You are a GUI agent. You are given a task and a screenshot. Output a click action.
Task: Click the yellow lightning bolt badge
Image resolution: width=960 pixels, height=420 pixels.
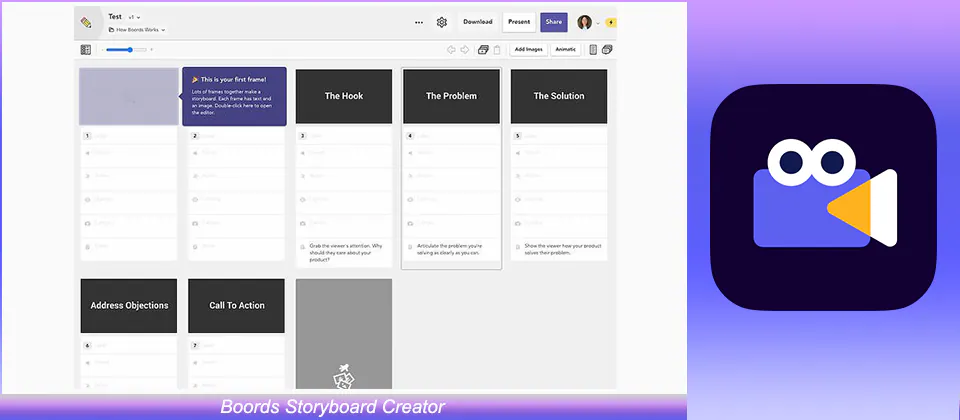(x=610, y=23)
